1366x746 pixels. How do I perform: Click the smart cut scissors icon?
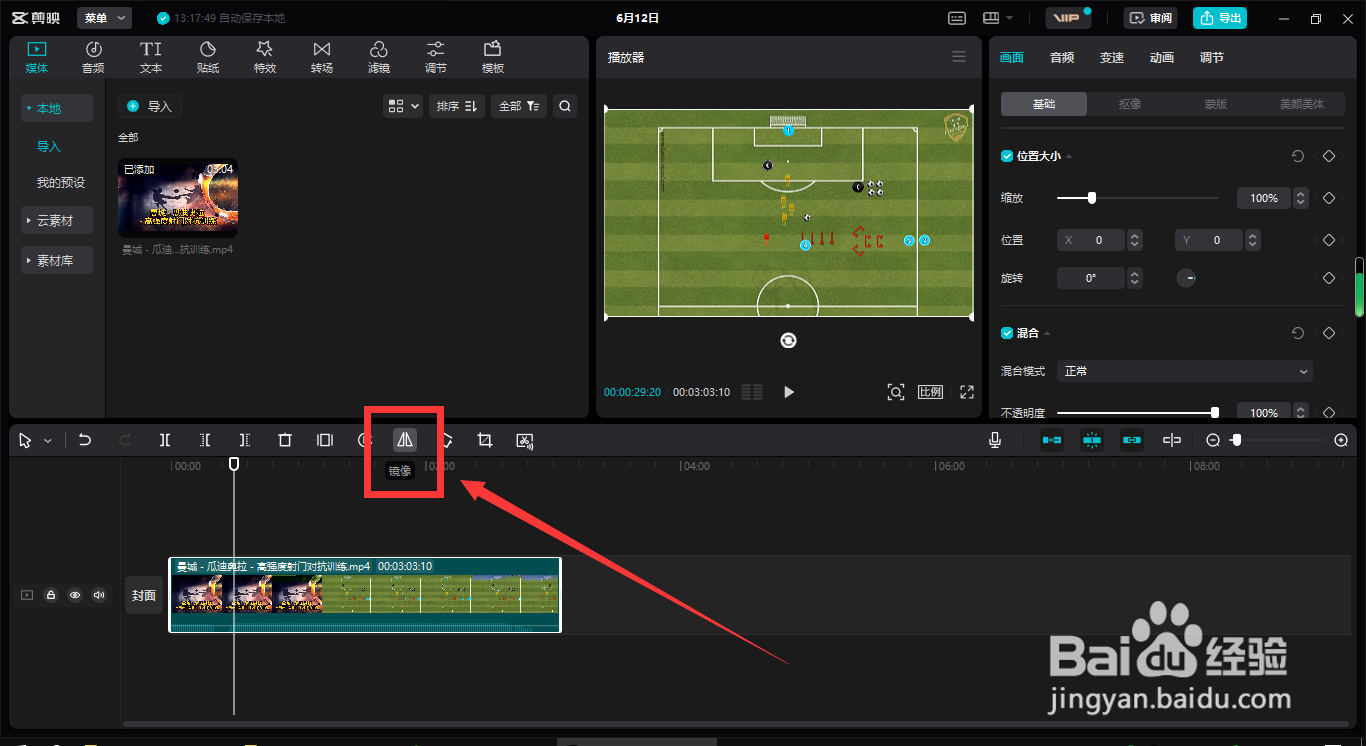(525, 440)
